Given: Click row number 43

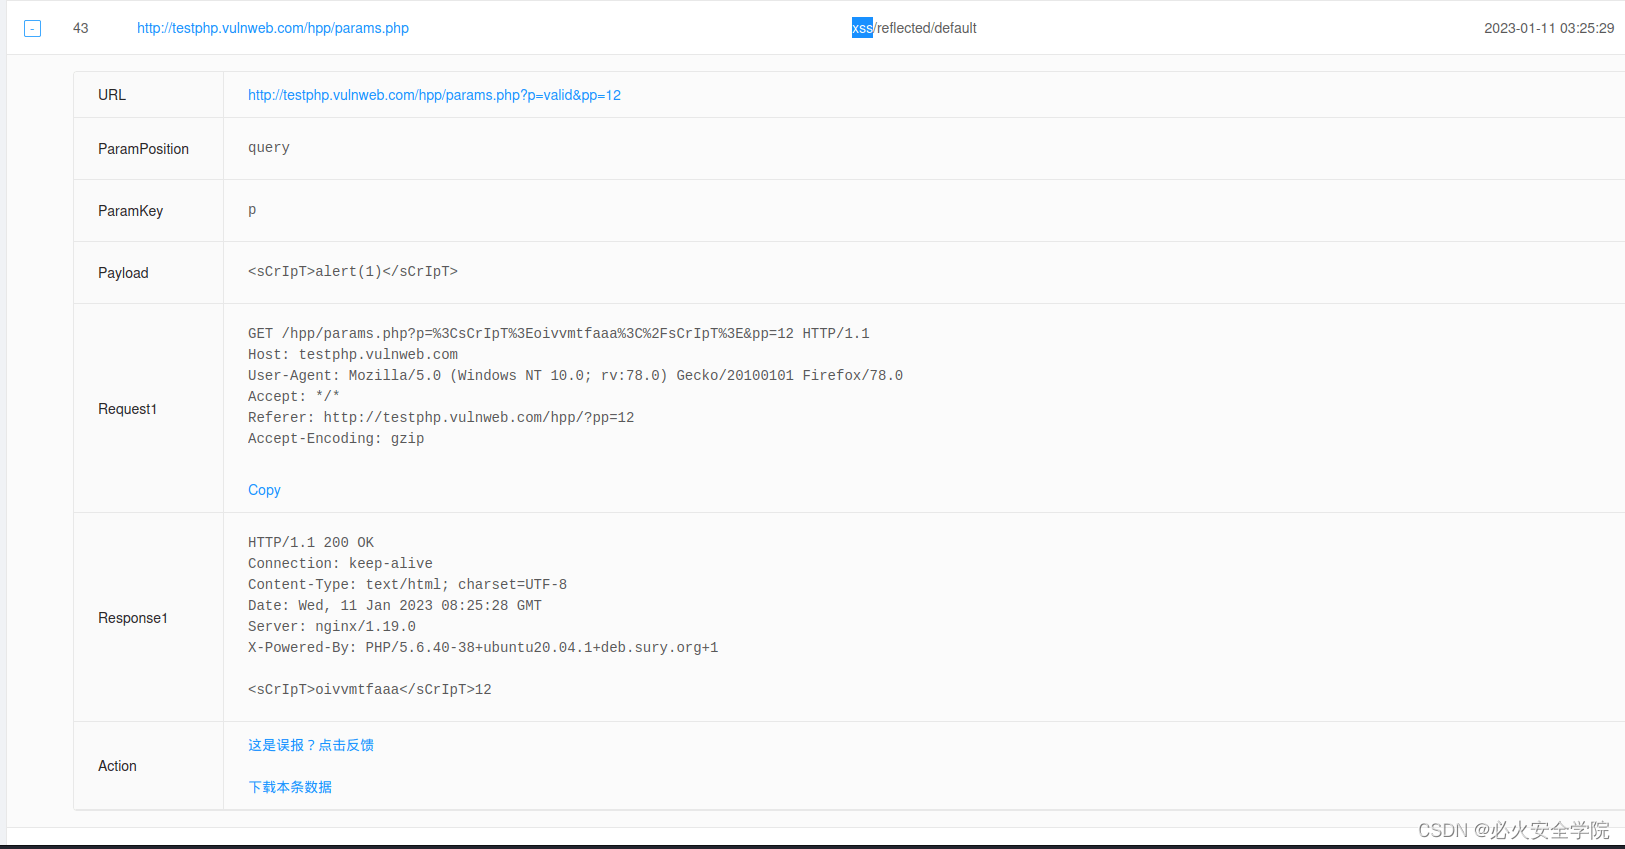Looking at the screenshot, I should point(81,28).
